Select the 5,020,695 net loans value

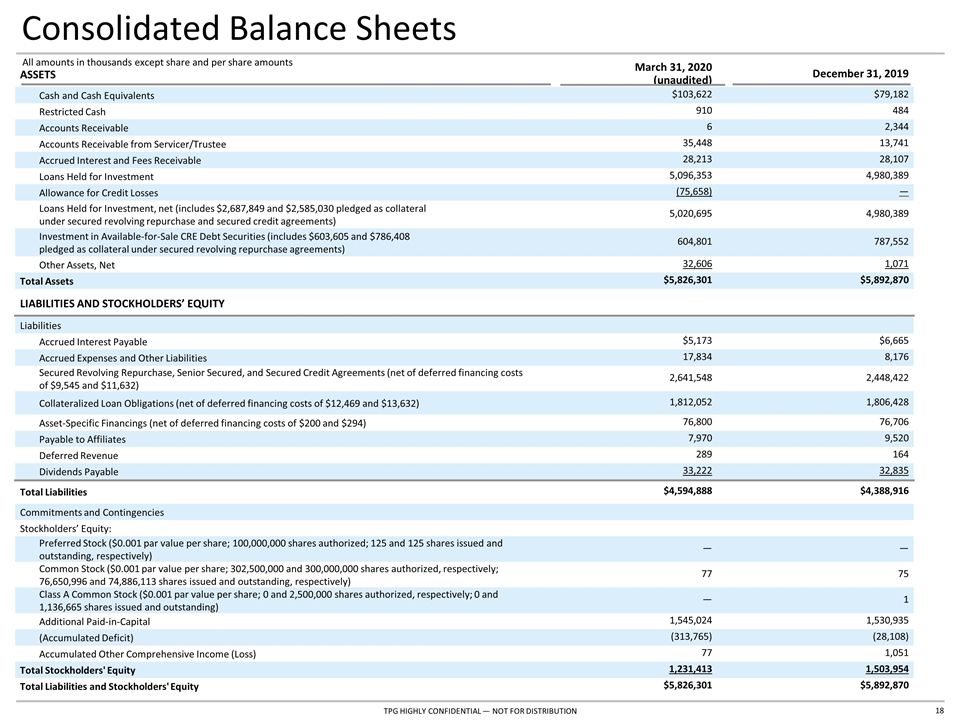point(691,214)
